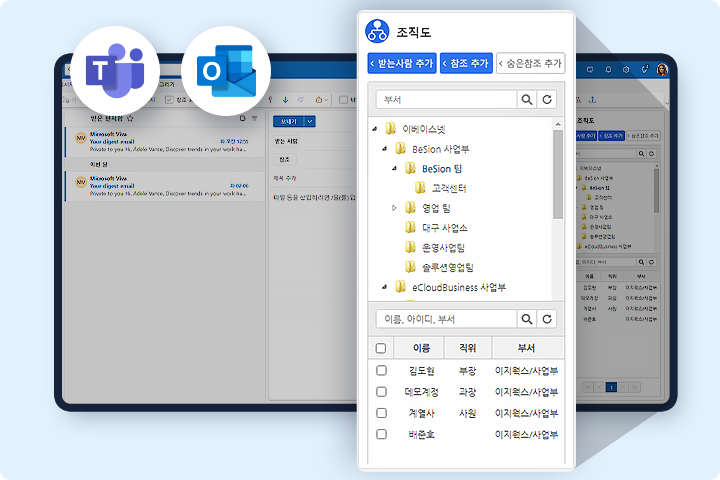
Task: Toggle the 참조 checkbox in compose toolbar
Action: click(x=169, y=100)
